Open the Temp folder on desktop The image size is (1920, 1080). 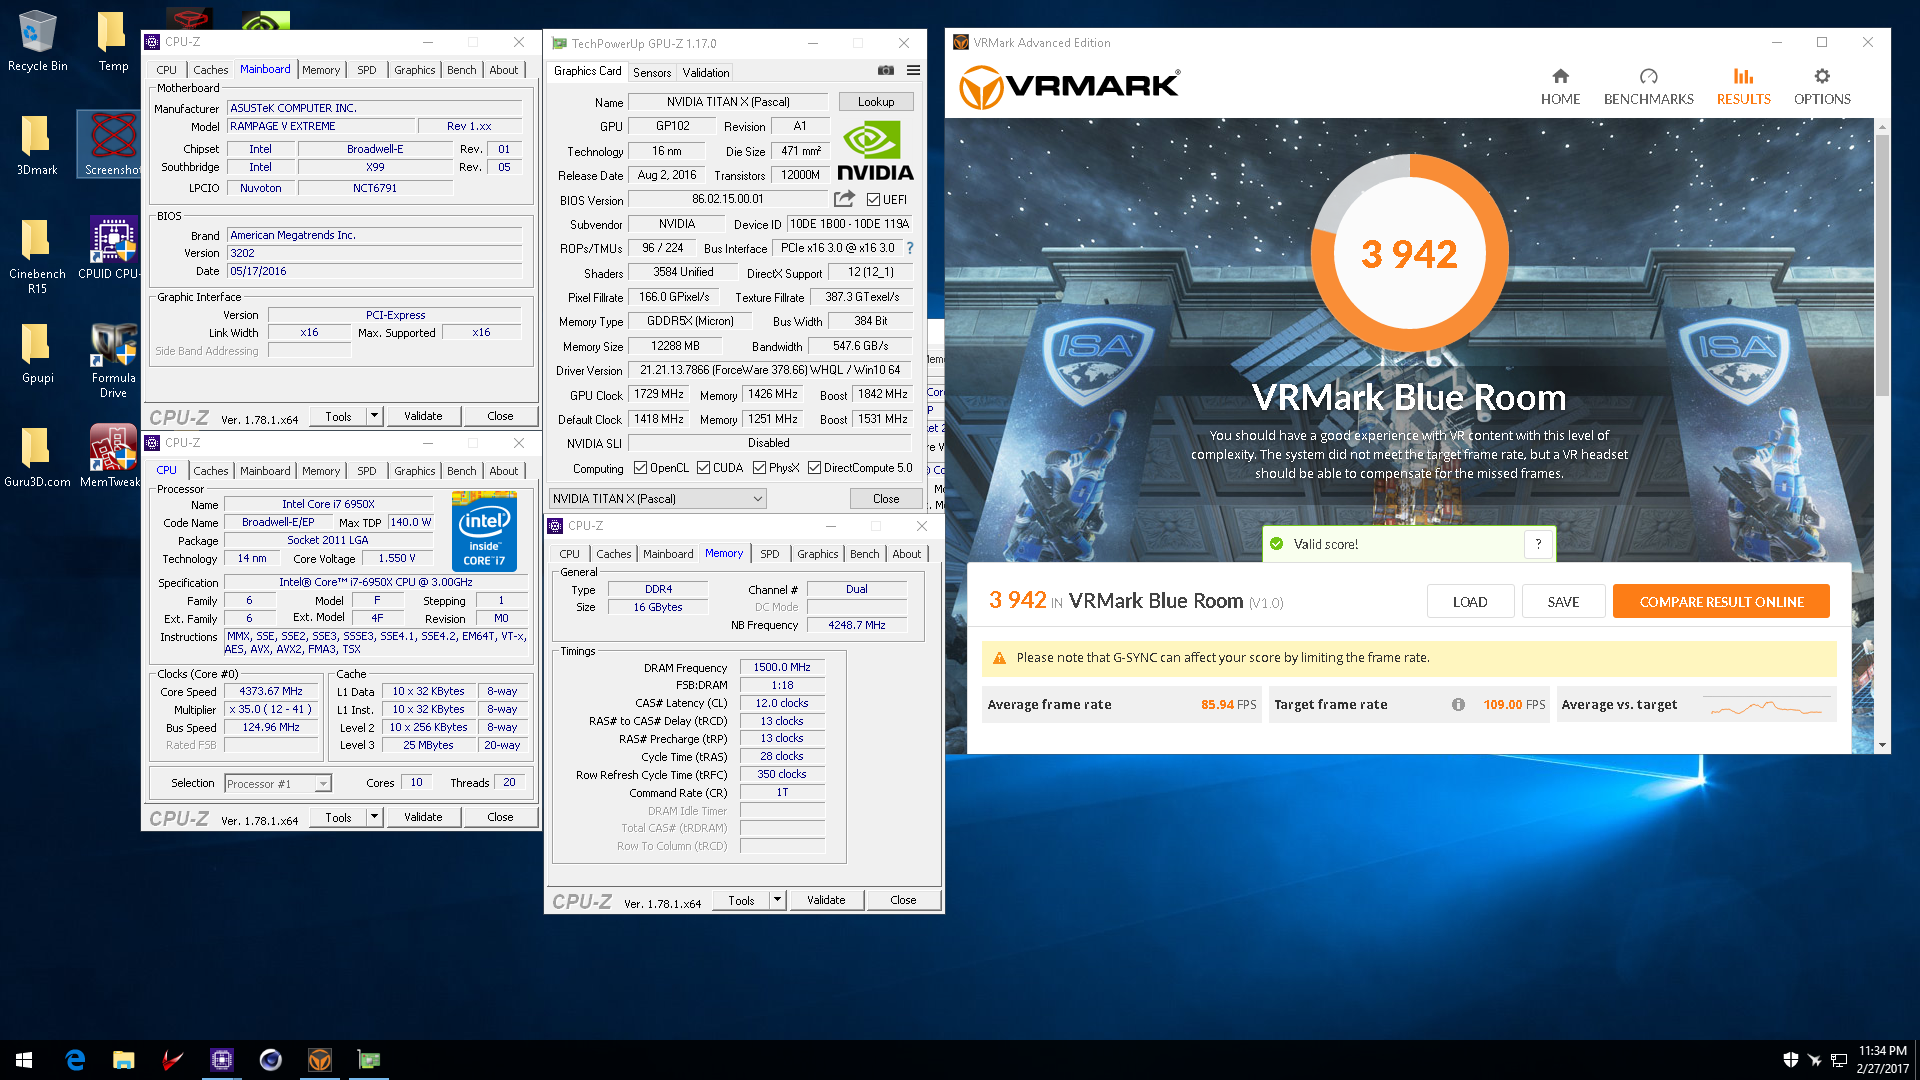[x=113, y=42]
